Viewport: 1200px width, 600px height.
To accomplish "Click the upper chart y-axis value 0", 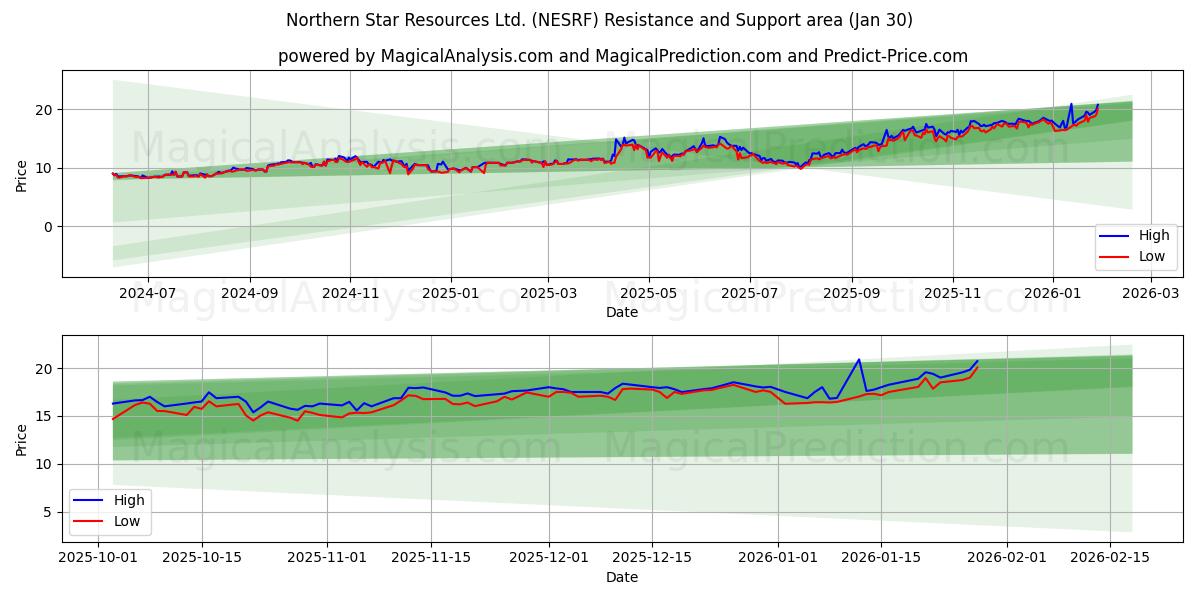I will 50,227.
